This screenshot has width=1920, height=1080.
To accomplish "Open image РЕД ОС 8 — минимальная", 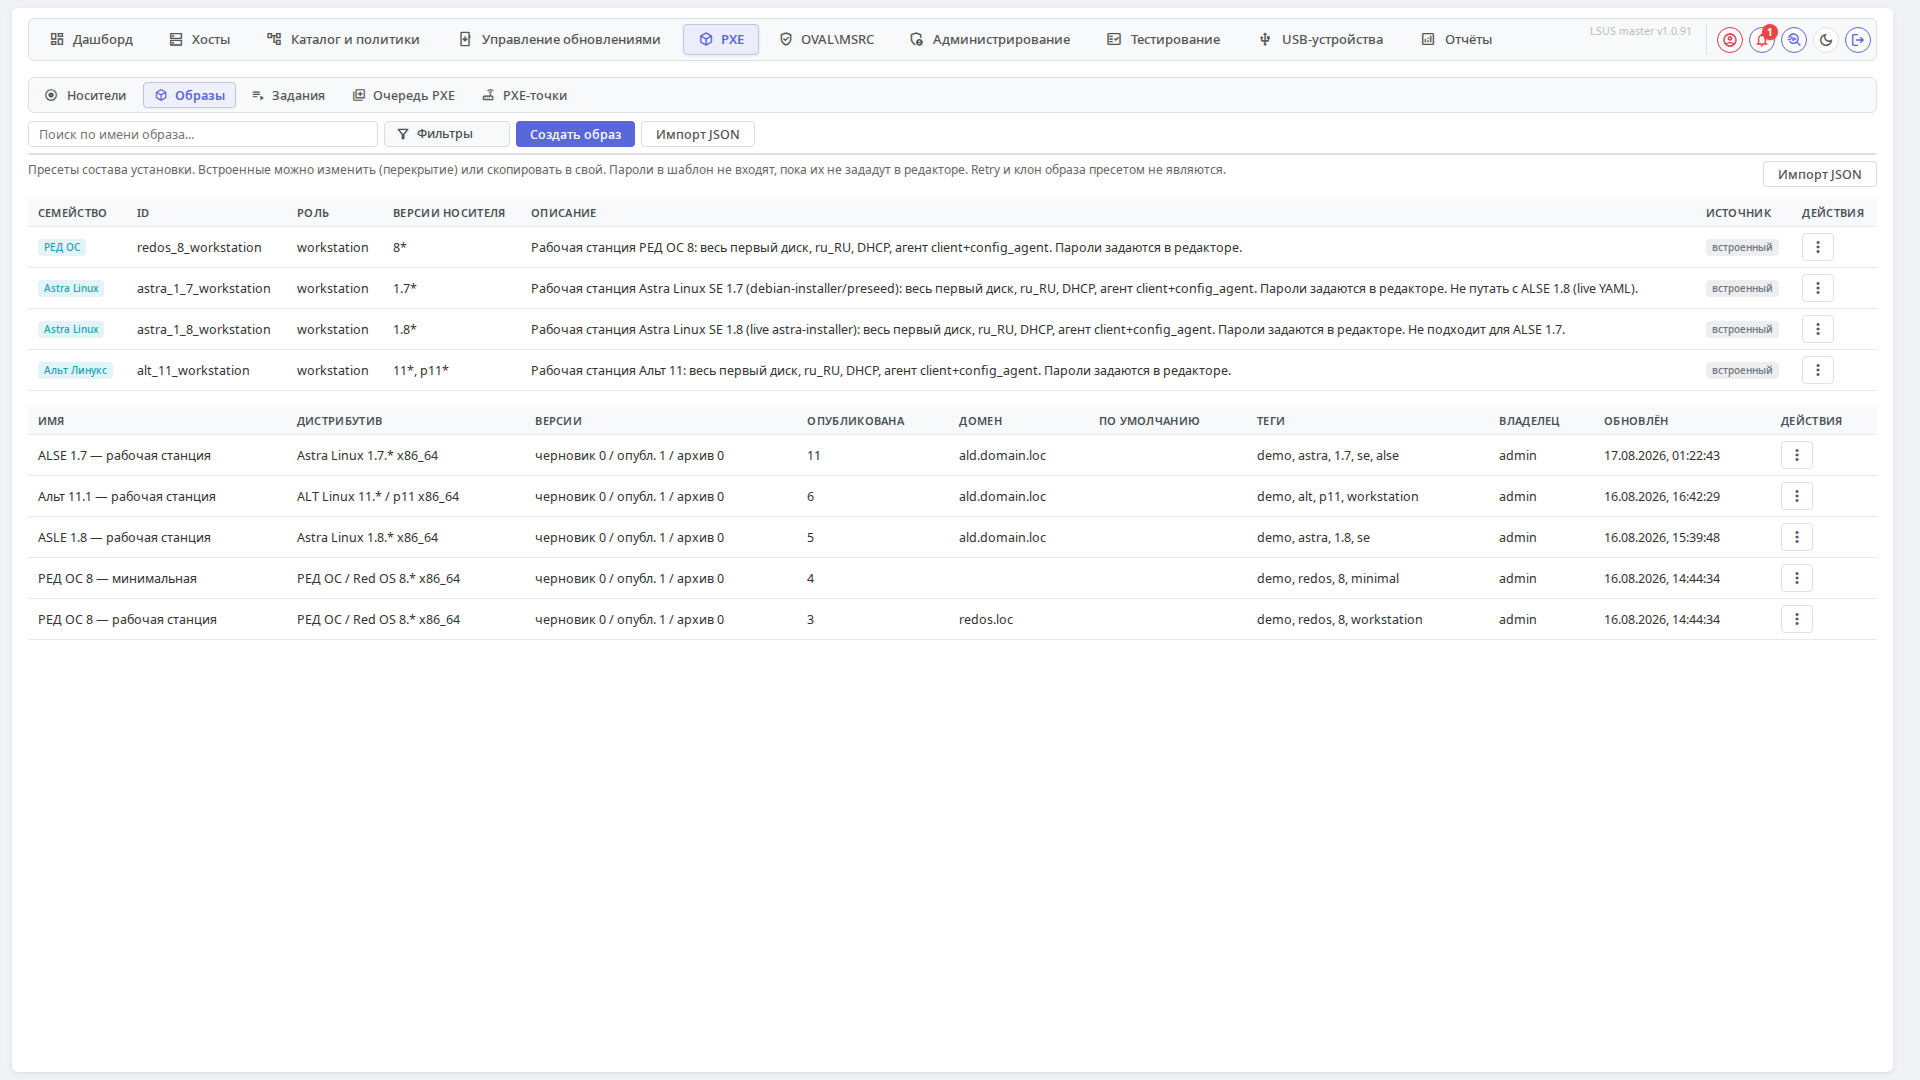I will pyautogui.click(x=117, y=578).
